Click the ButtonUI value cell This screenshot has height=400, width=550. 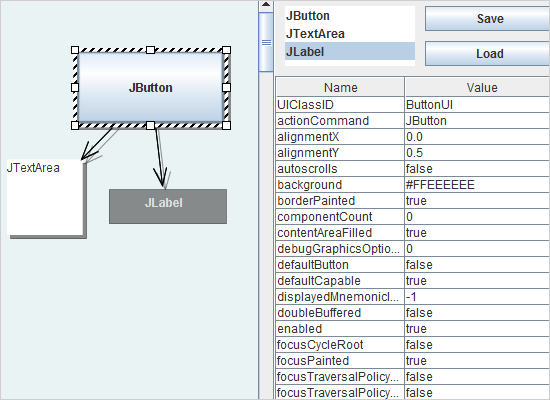[x=477, y=105]
